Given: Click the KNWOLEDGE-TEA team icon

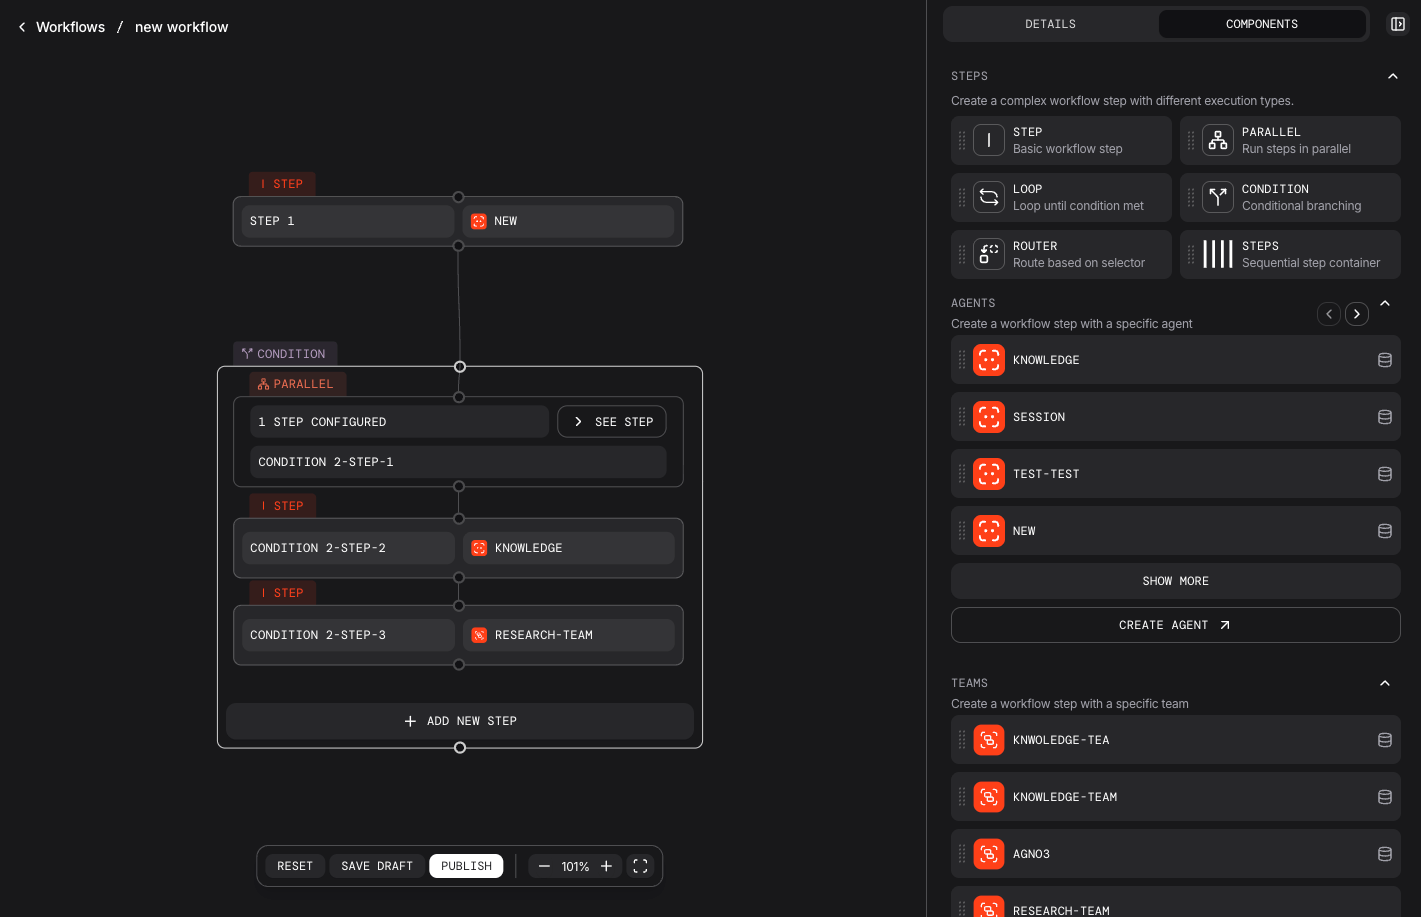Looking at the screenshot, I should point(989,740).
